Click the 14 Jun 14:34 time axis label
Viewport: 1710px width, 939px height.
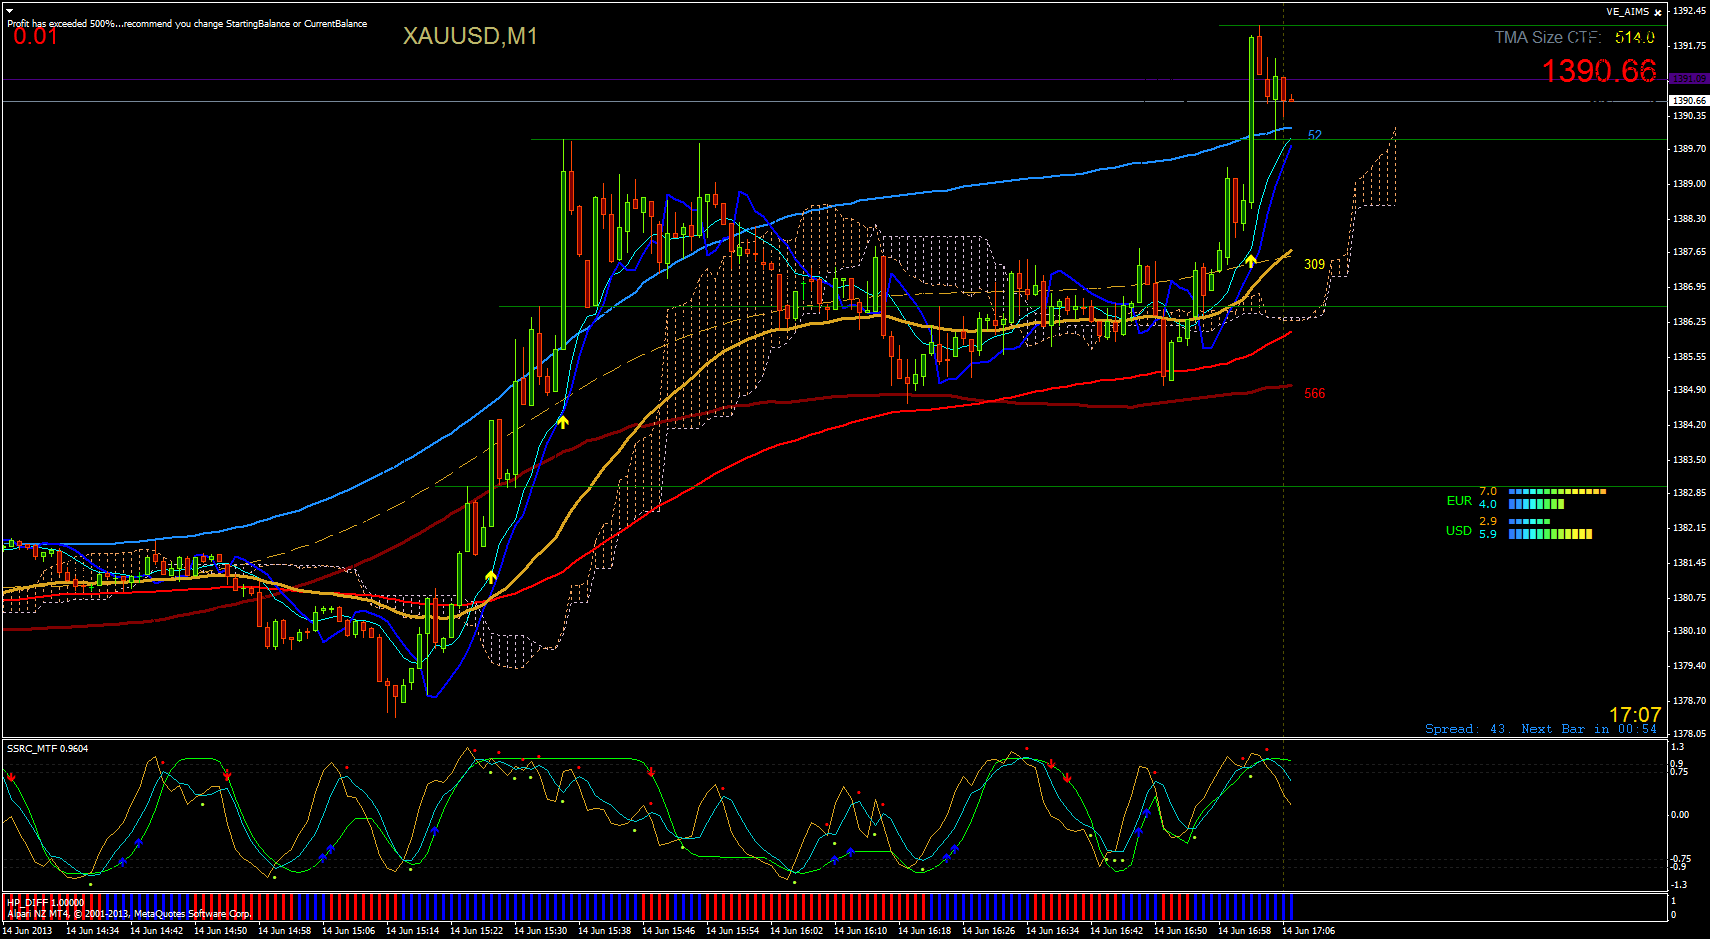coord(92,931)
